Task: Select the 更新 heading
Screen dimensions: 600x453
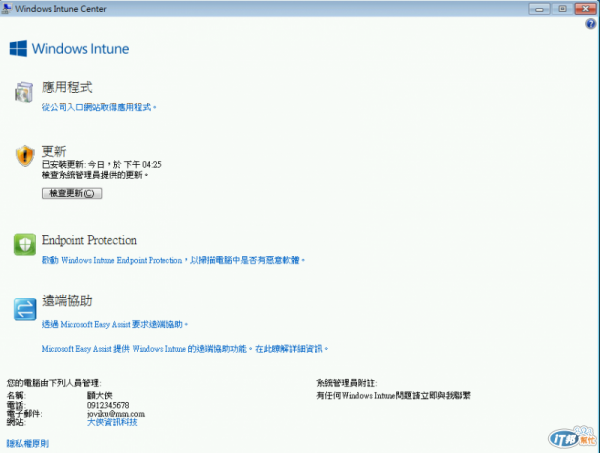Action: click(54, 151)
